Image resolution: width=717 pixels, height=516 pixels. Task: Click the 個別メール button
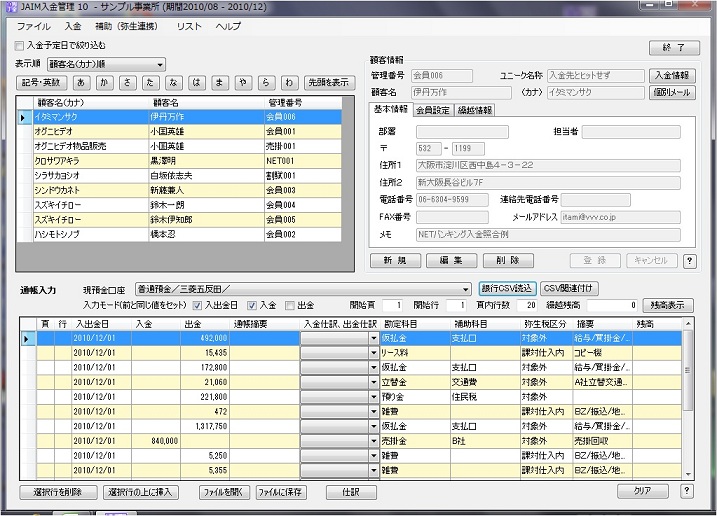pos(672,92)
